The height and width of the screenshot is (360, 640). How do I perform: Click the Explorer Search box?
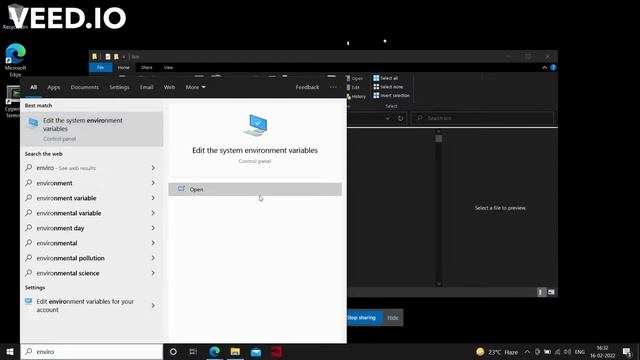point(482,118)
